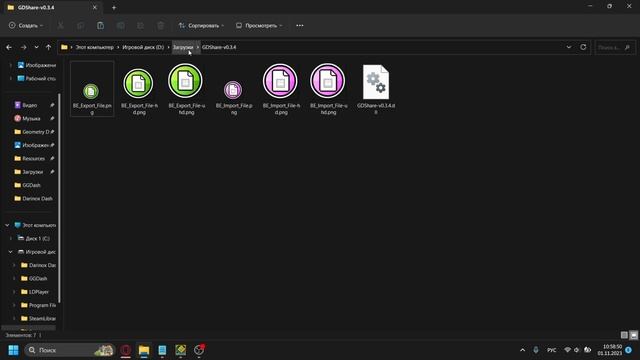Select the BE_Import_File.png file
This screenshot has height=360, width=640.
click(x=233, y=89)
